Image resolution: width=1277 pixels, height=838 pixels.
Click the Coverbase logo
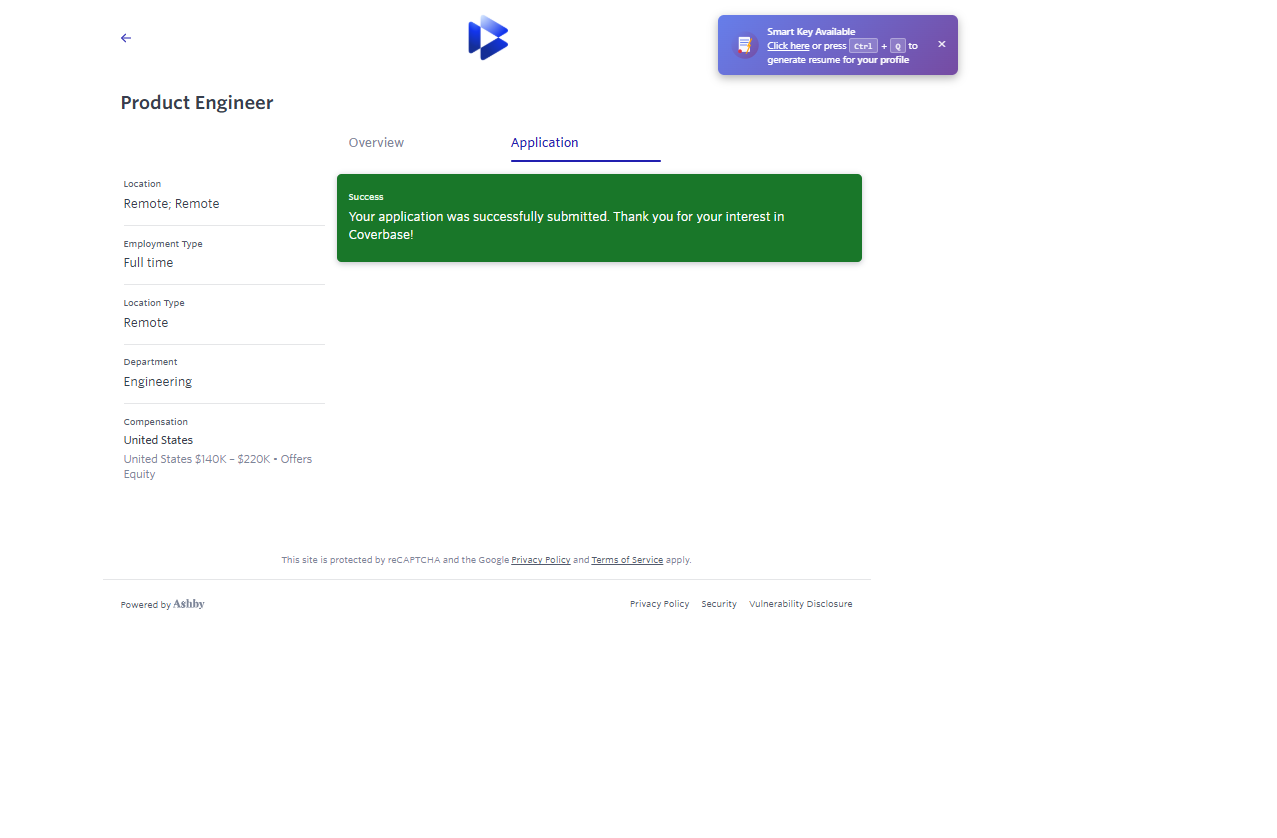coord(488,38)
